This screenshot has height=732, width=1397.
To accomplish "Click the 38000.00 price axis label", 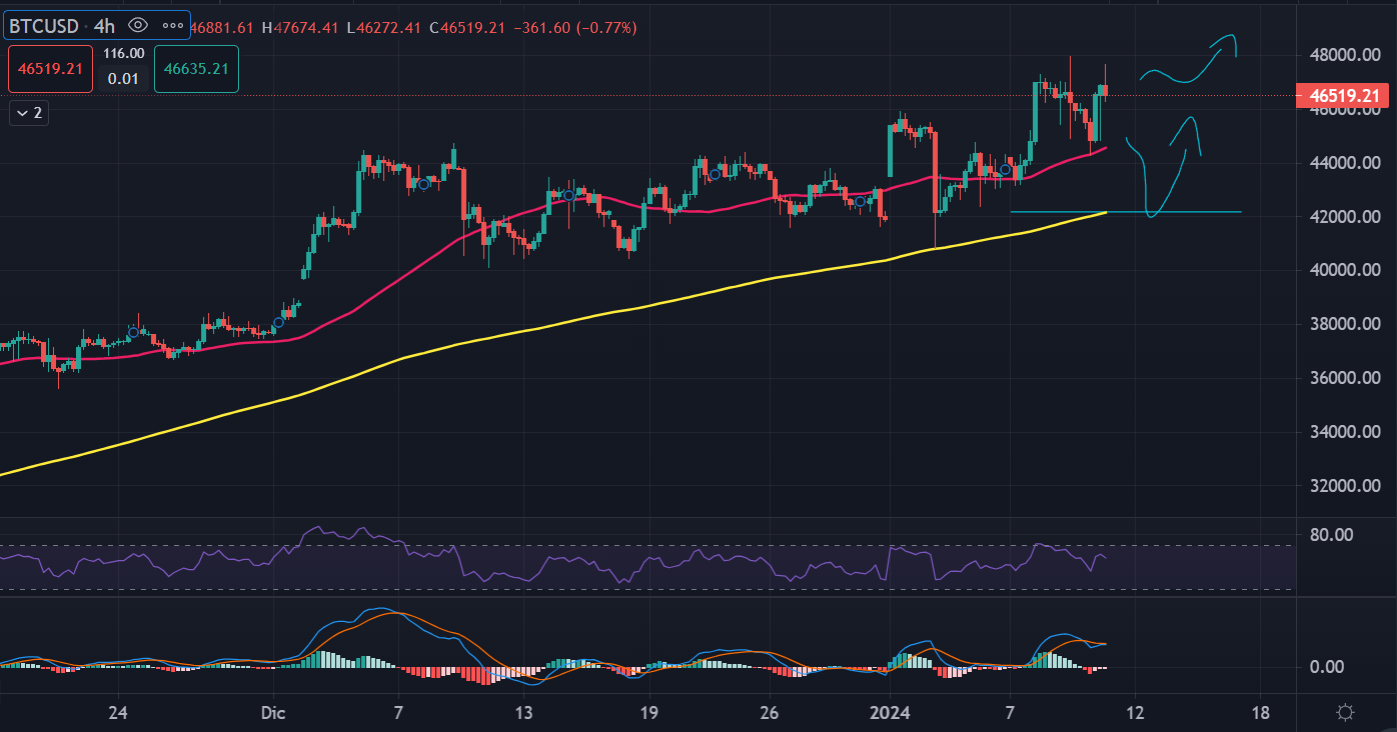I will point(1344,324).
